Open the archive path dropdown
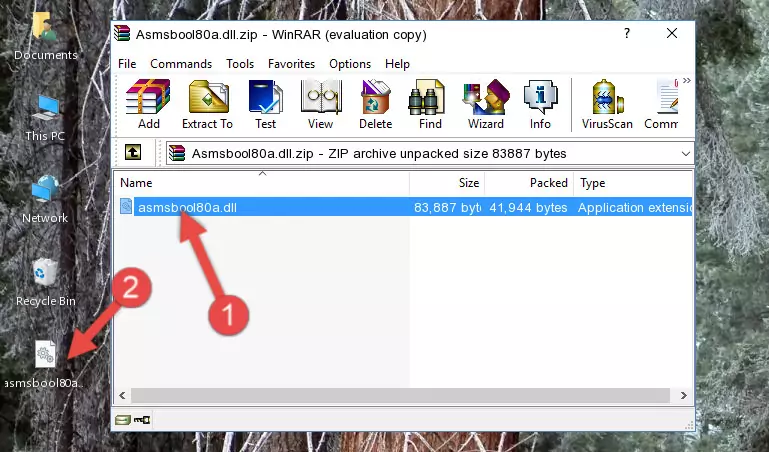769x452 pixels. [x=686, y=154]
